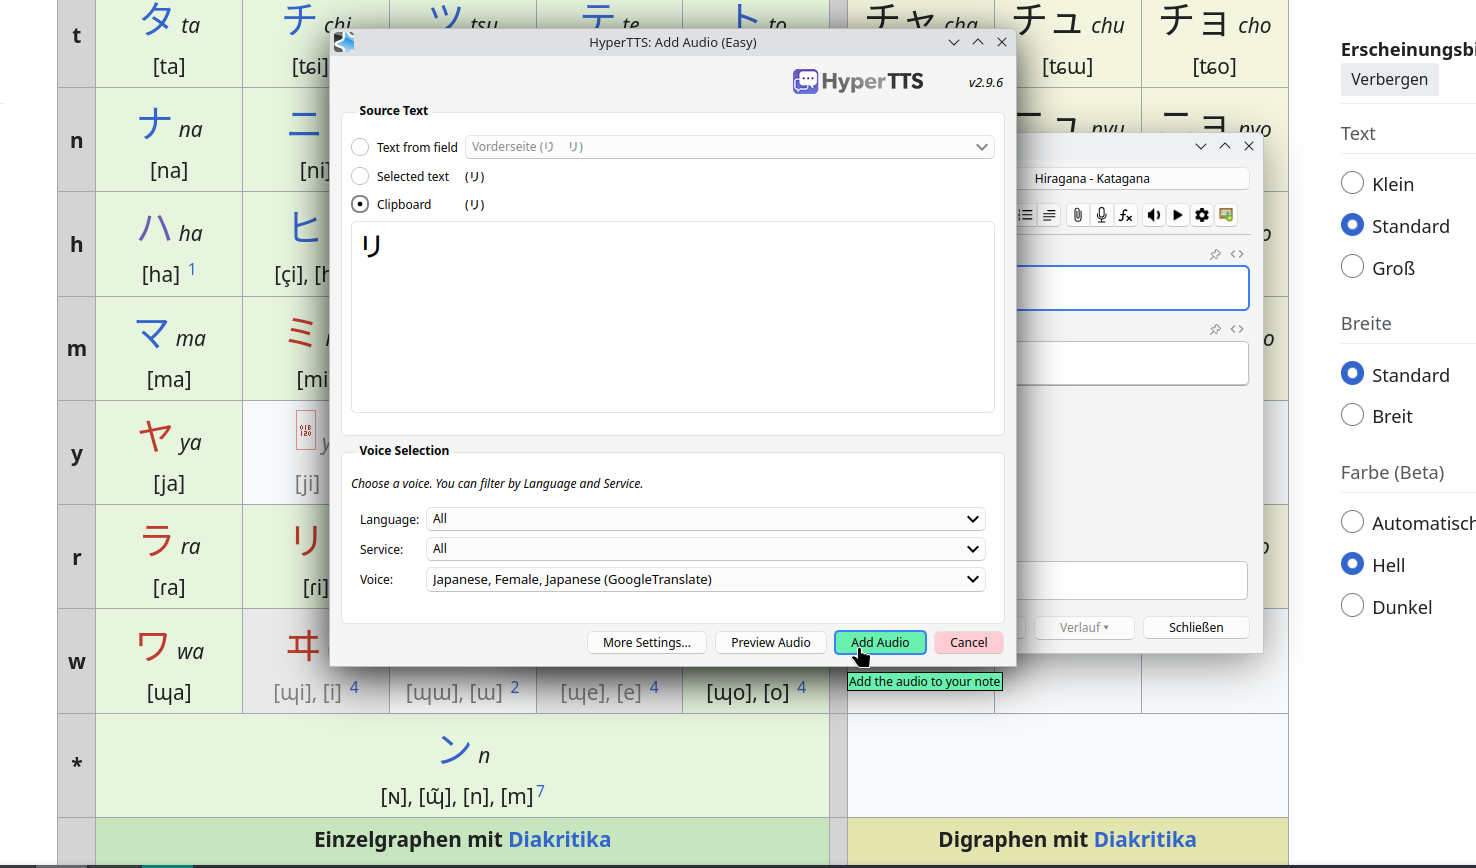Click the add image icon in editor toolbar

pyautogui.click(x=1226, y=215)
